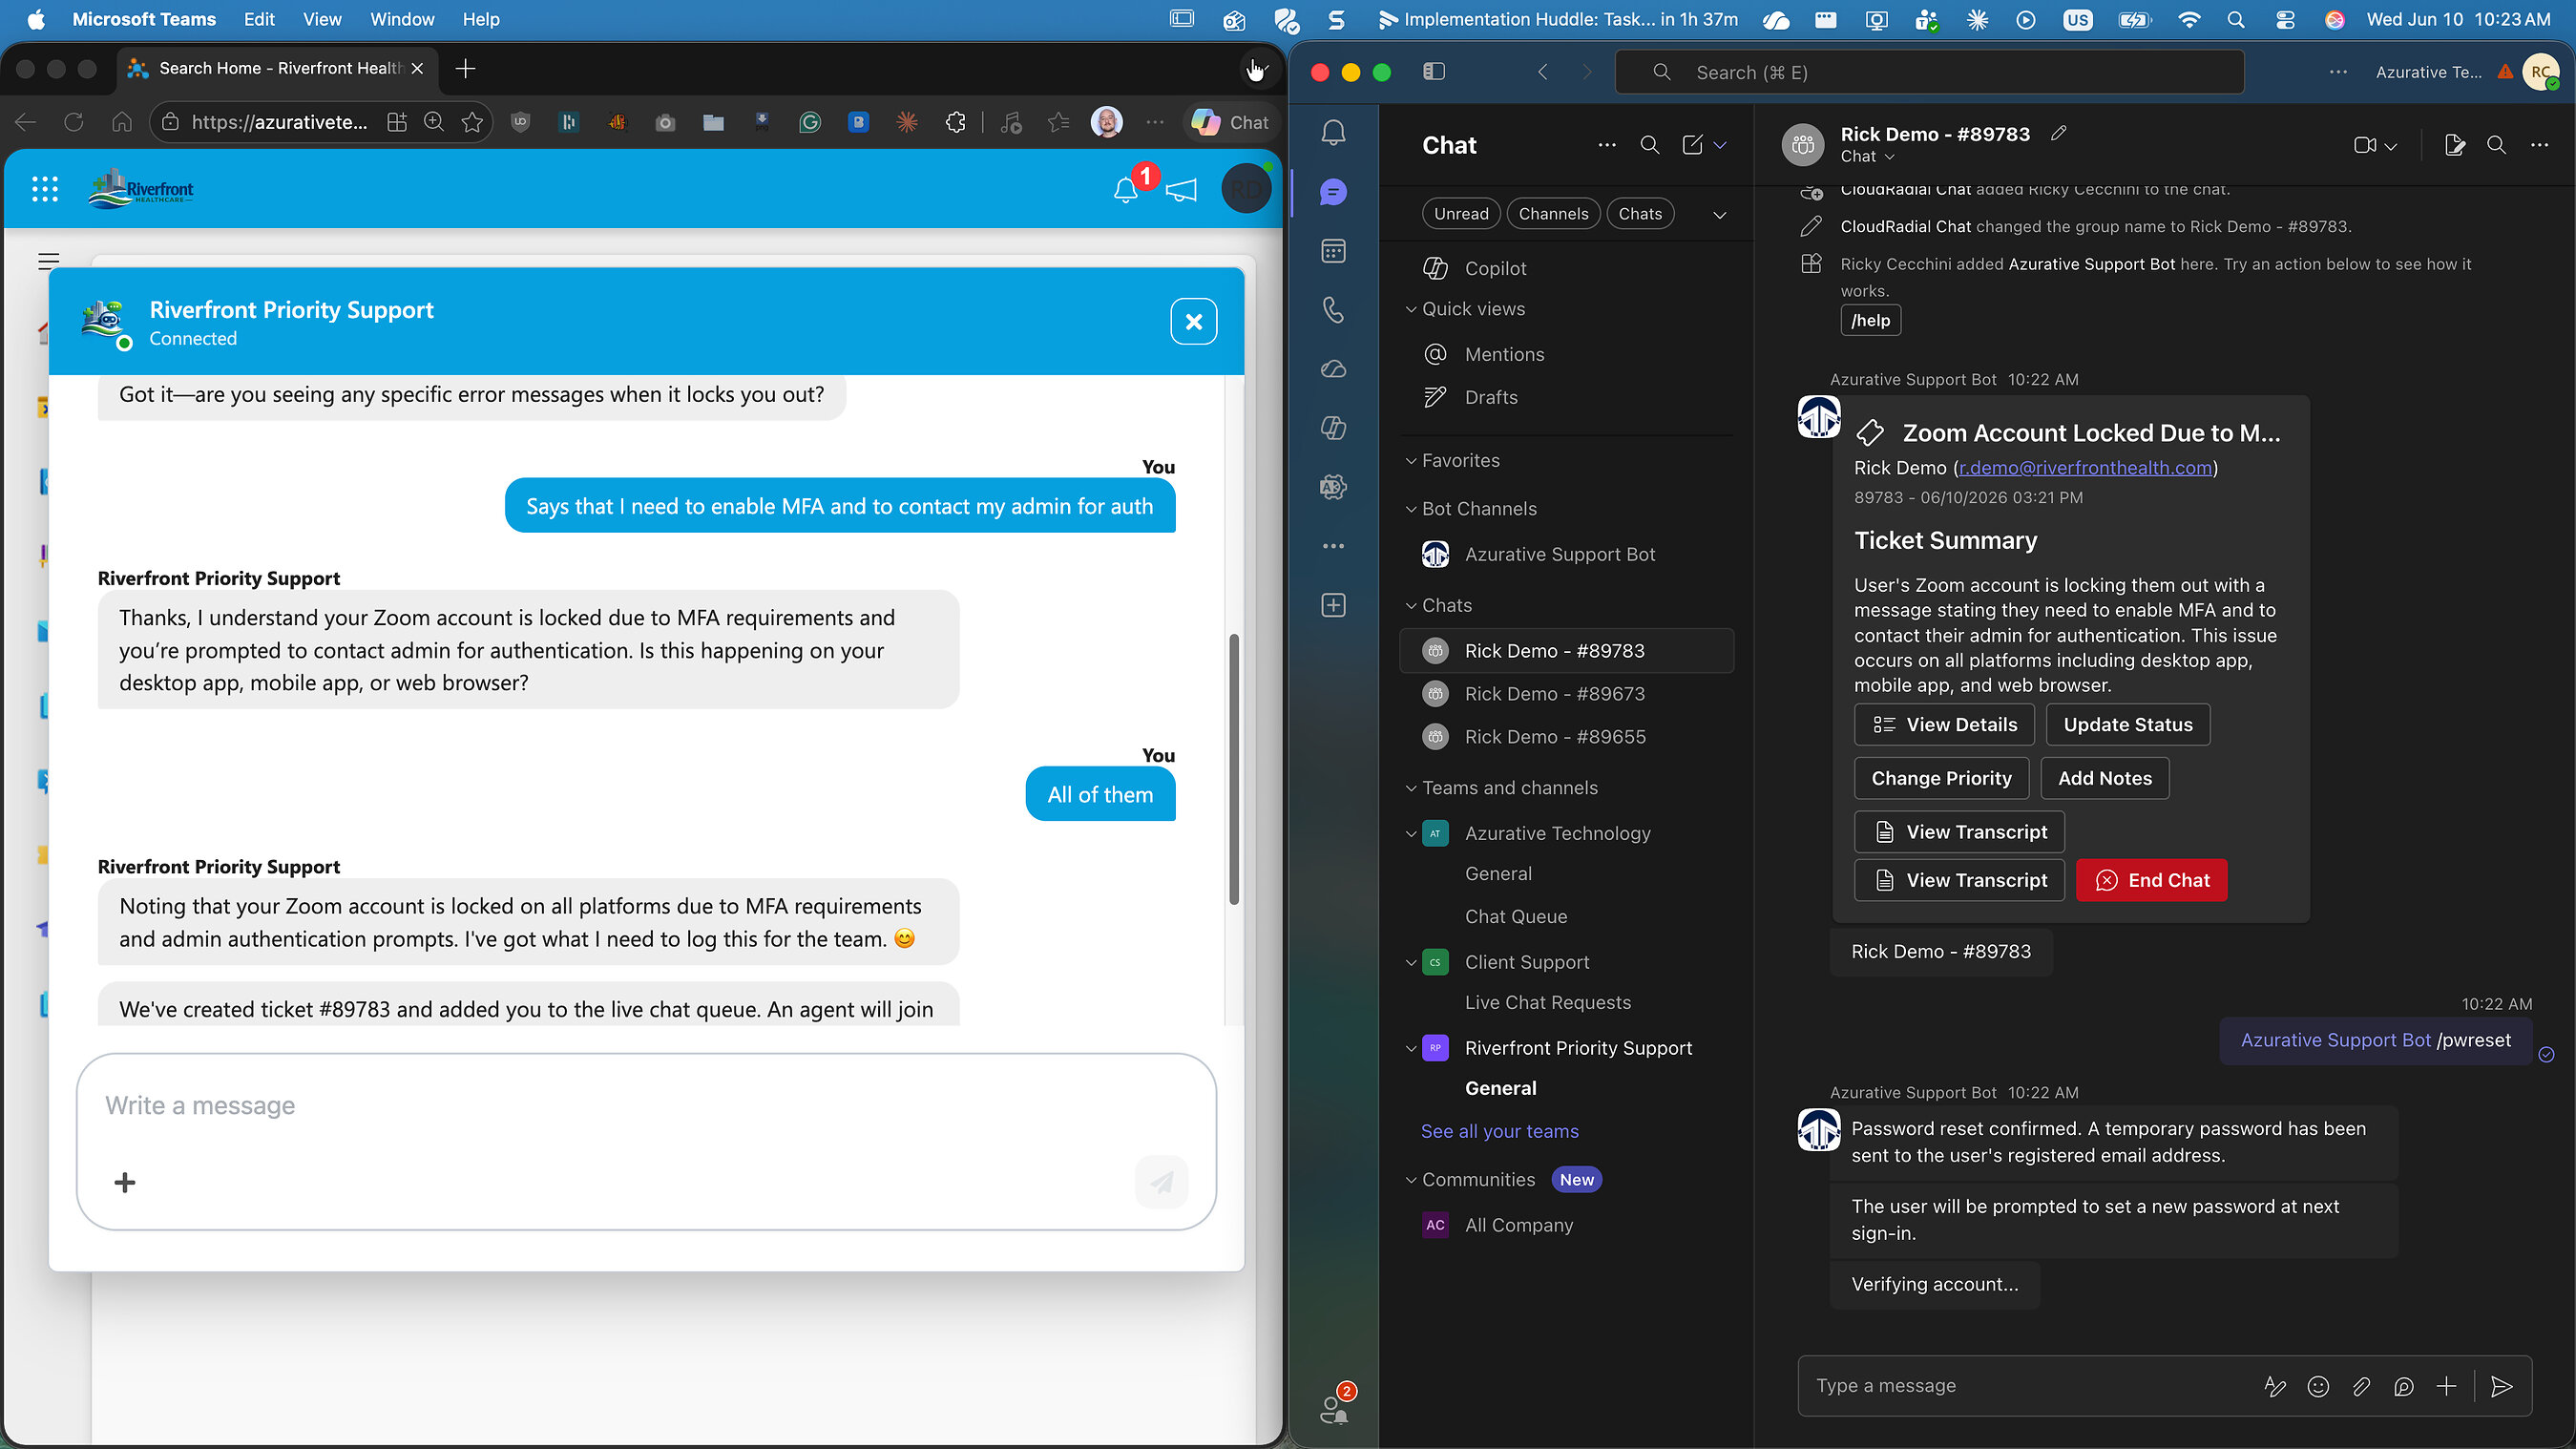Open OneDrive cloud icon in Teams sidebar

1333,369
